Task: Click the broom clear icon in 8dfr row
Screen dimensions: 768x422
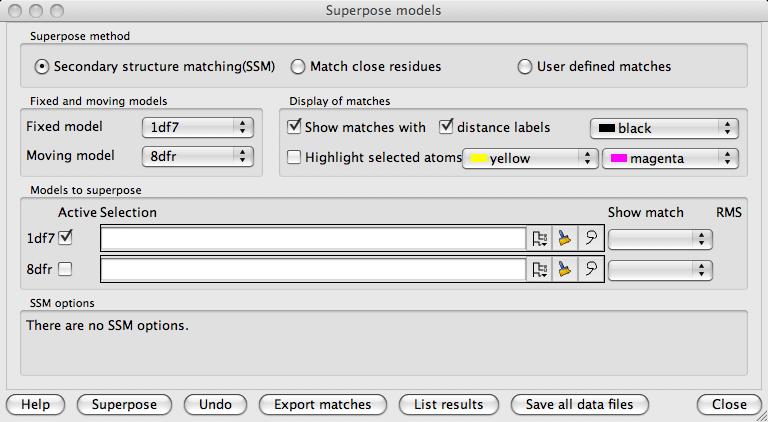Action: (x=566, y=269)
